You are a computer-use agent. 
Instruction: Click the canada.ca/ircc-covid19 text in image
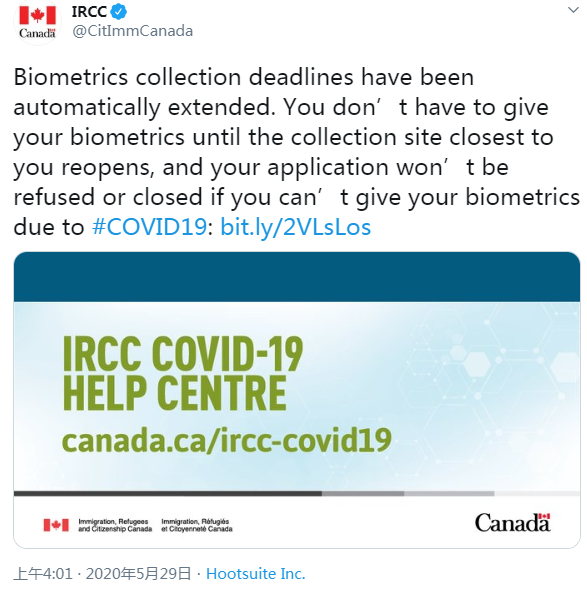(x=226, y=440)
